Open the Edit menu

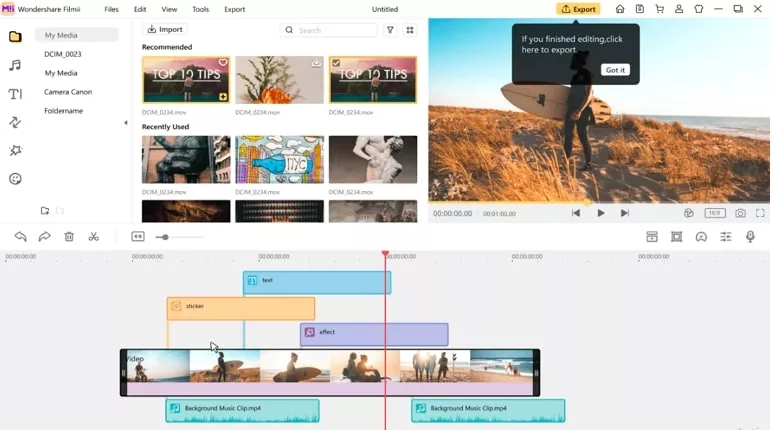click(140, 9)
